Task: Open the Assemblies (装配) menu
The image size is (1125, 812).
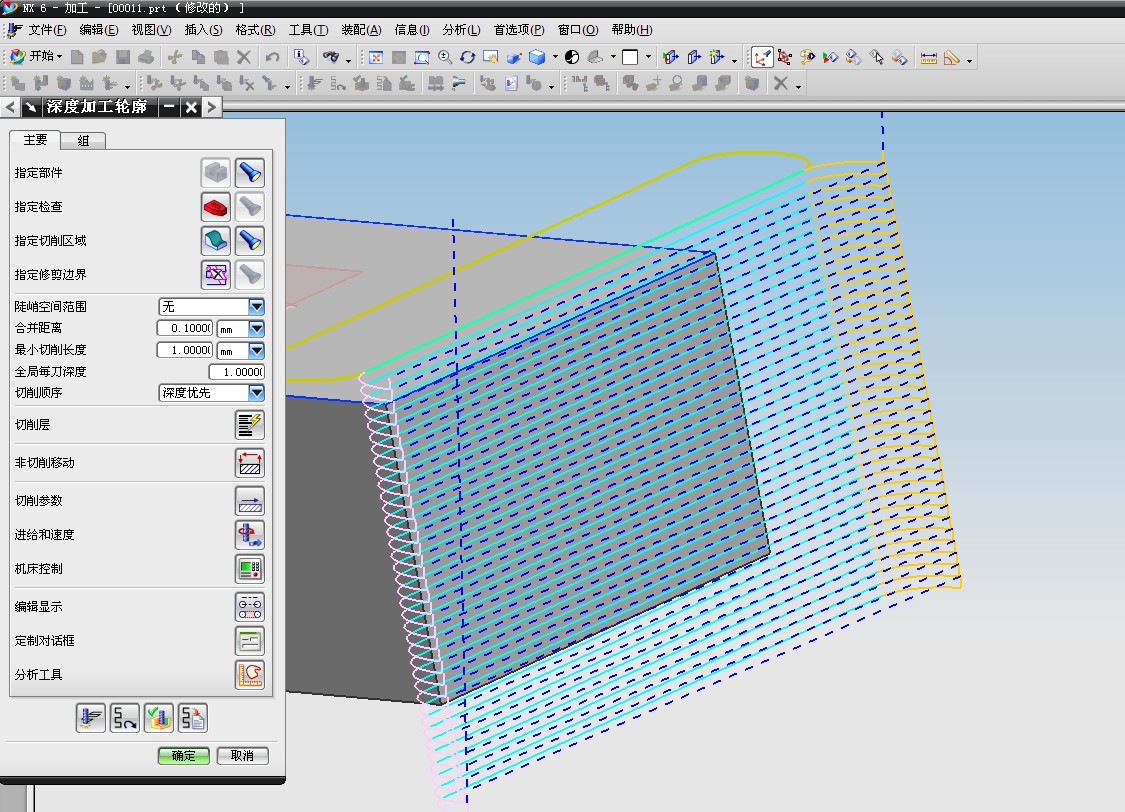Action: point(361,29)
